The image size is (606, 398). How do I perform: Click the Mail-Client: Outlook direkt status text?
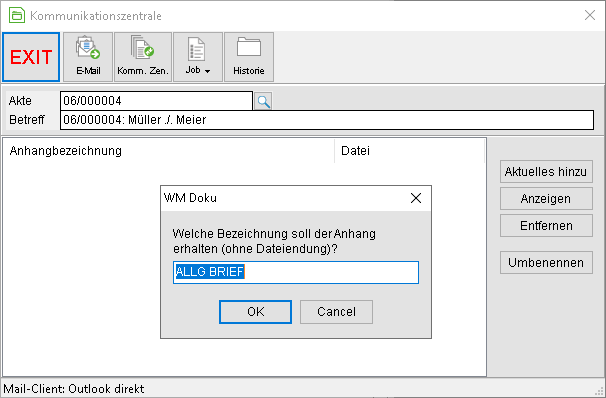coord(73,388)
